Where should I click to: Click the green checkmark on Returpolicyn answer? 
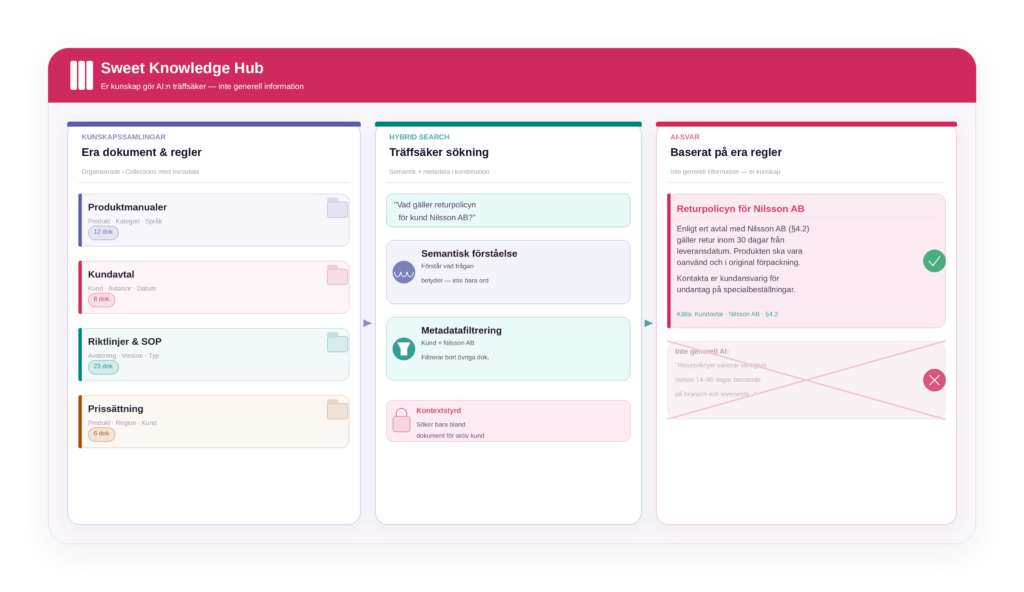[x=934, y=261]
